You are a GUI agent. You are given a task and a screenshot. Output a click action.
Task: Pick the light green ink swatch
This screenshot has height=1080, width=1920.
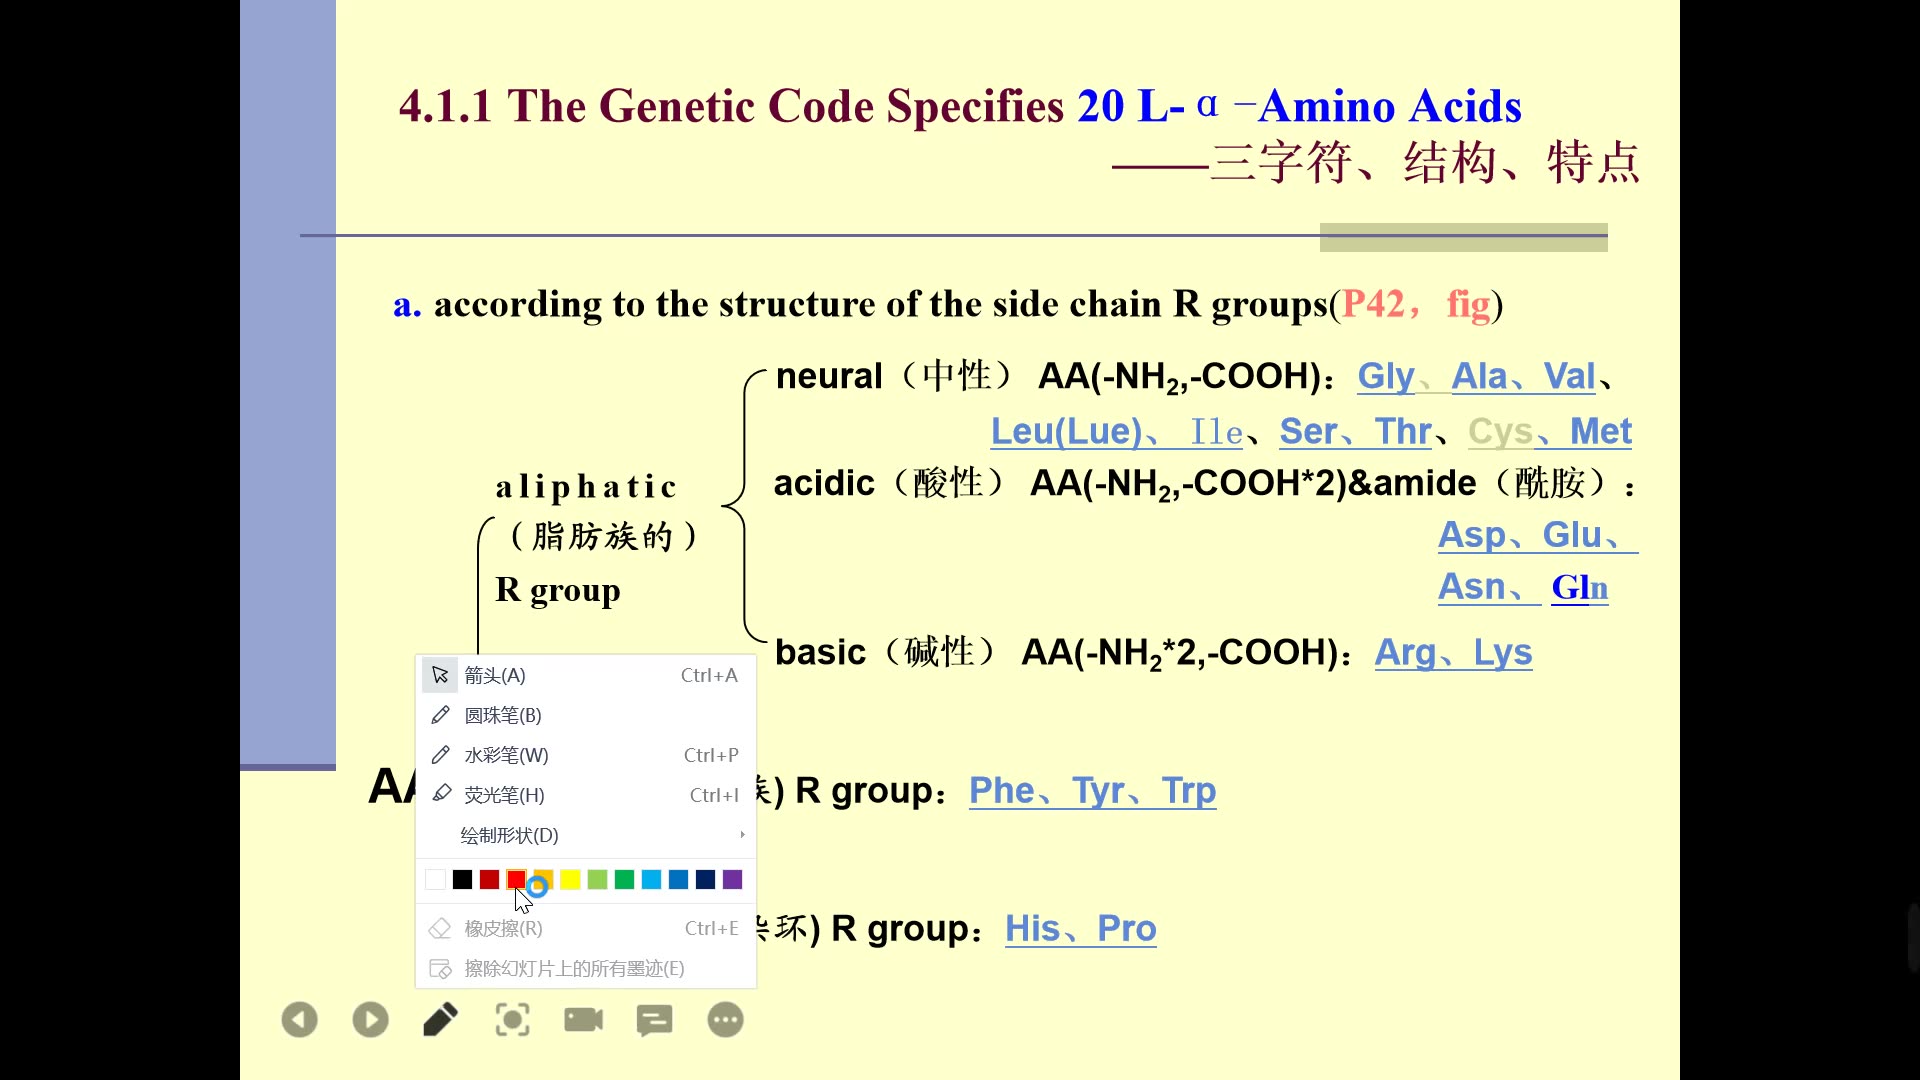[597, 879]
